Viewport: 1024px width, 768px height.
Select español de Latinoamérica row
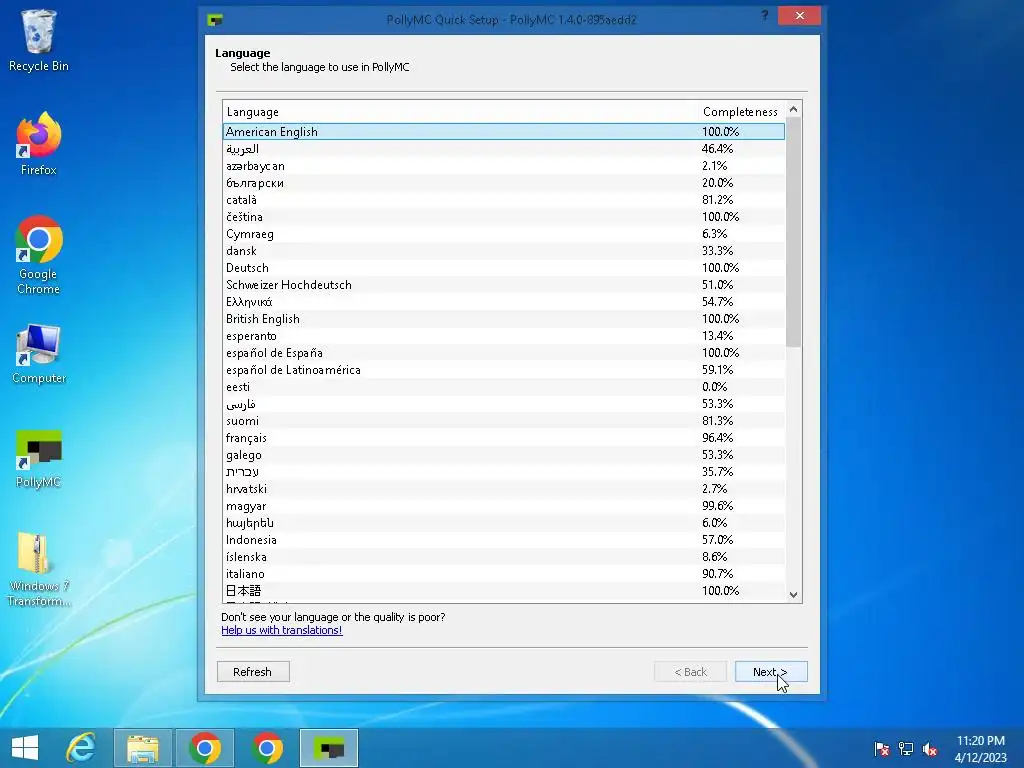(504, 370)
